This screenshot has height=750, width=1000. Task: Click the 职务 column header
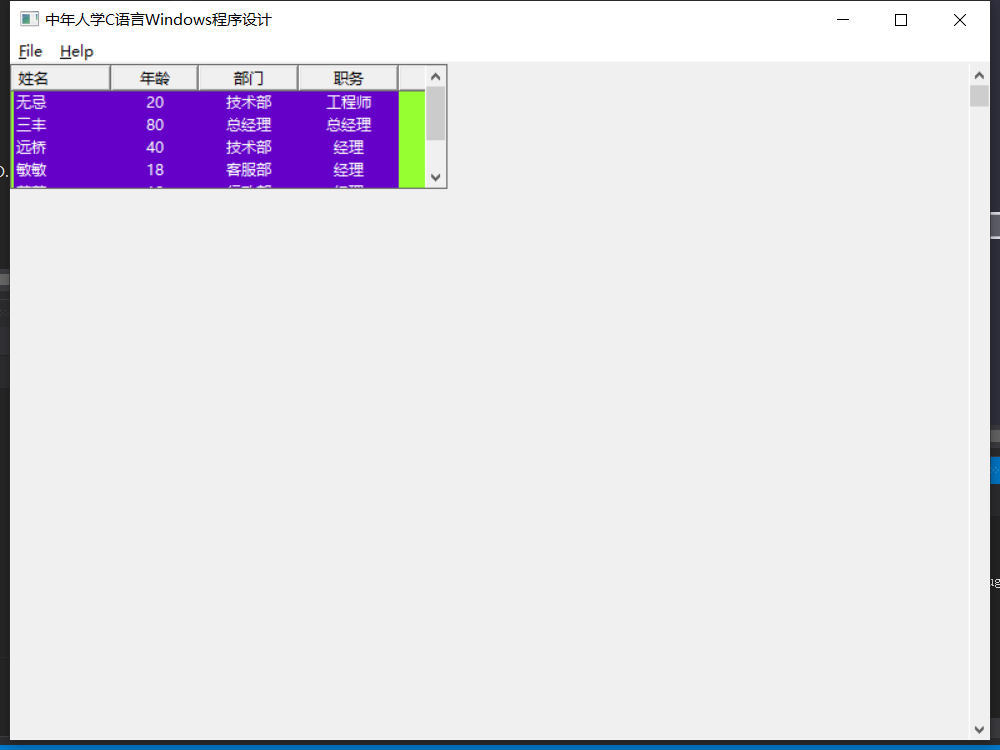tap(348, 78)
